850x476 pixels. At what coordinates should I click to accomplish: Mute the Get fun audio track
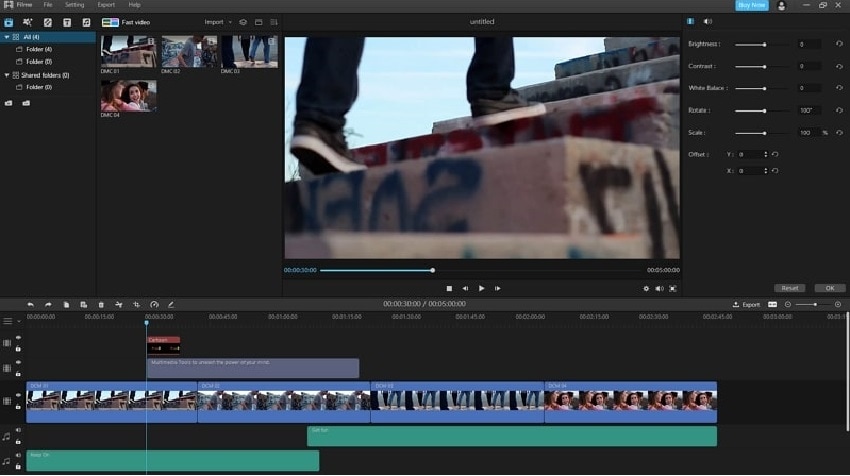18,430
